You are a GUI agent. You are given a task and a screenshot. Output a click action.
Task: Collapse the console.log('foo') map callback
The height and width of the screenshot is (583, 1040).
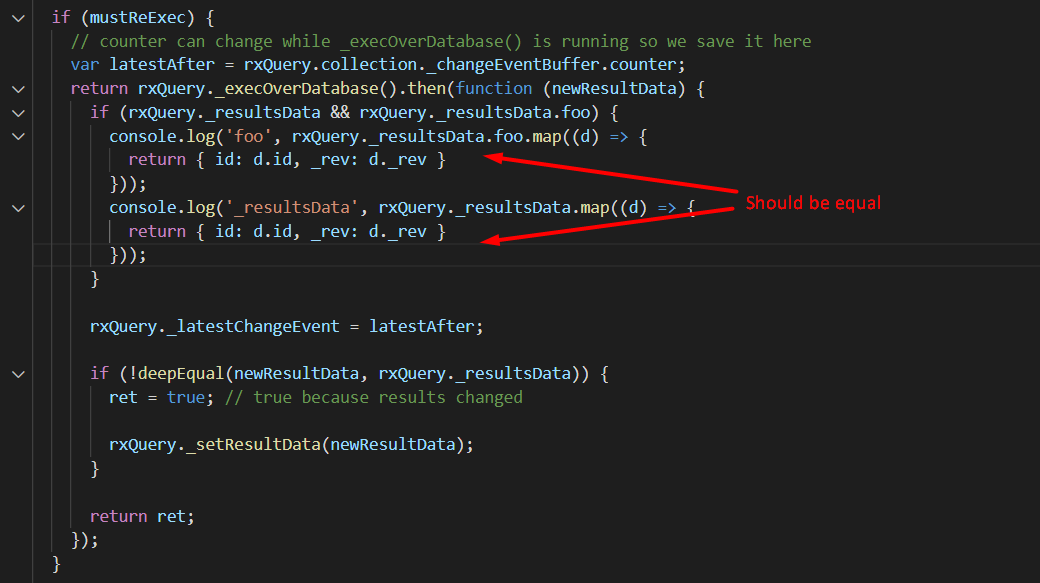tap(17, 136)
